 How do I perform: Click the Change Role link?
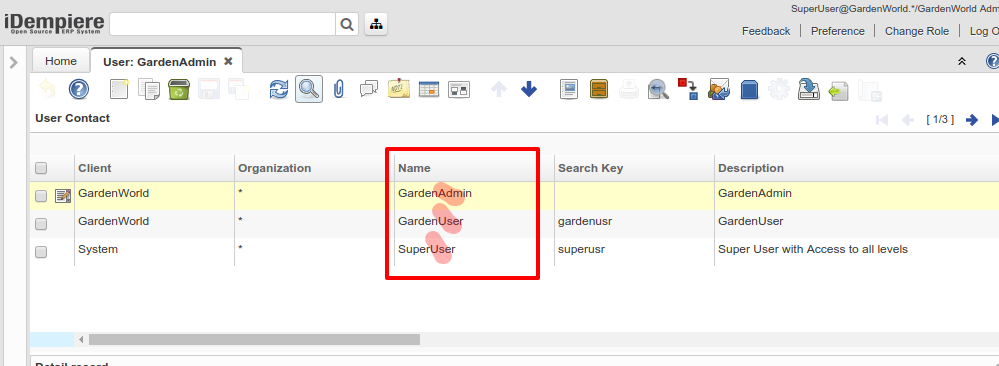(x=917, y=31)
